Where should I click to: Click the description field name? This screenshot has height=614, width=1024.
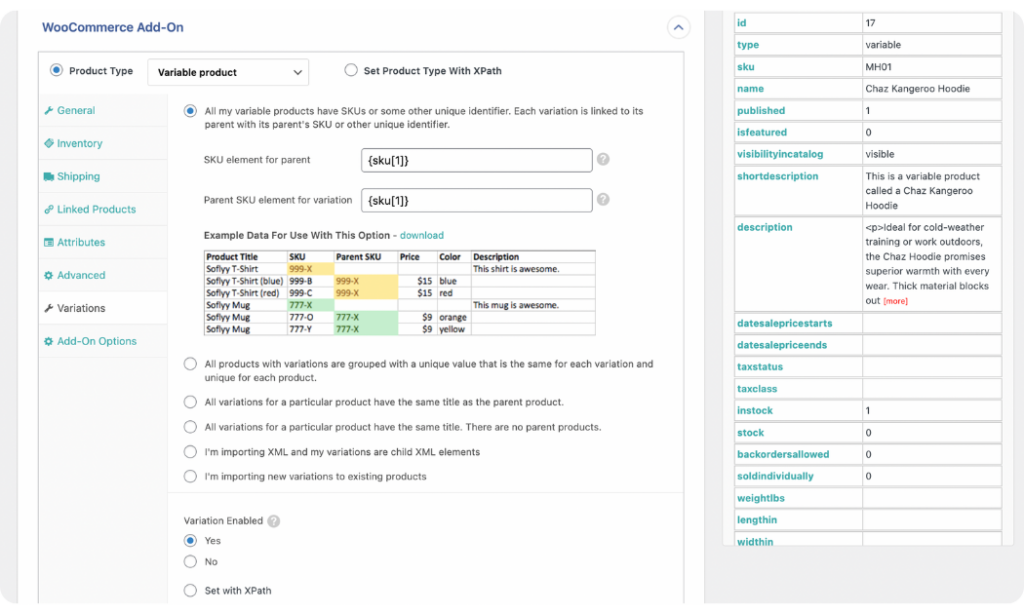tap(765, 227)
